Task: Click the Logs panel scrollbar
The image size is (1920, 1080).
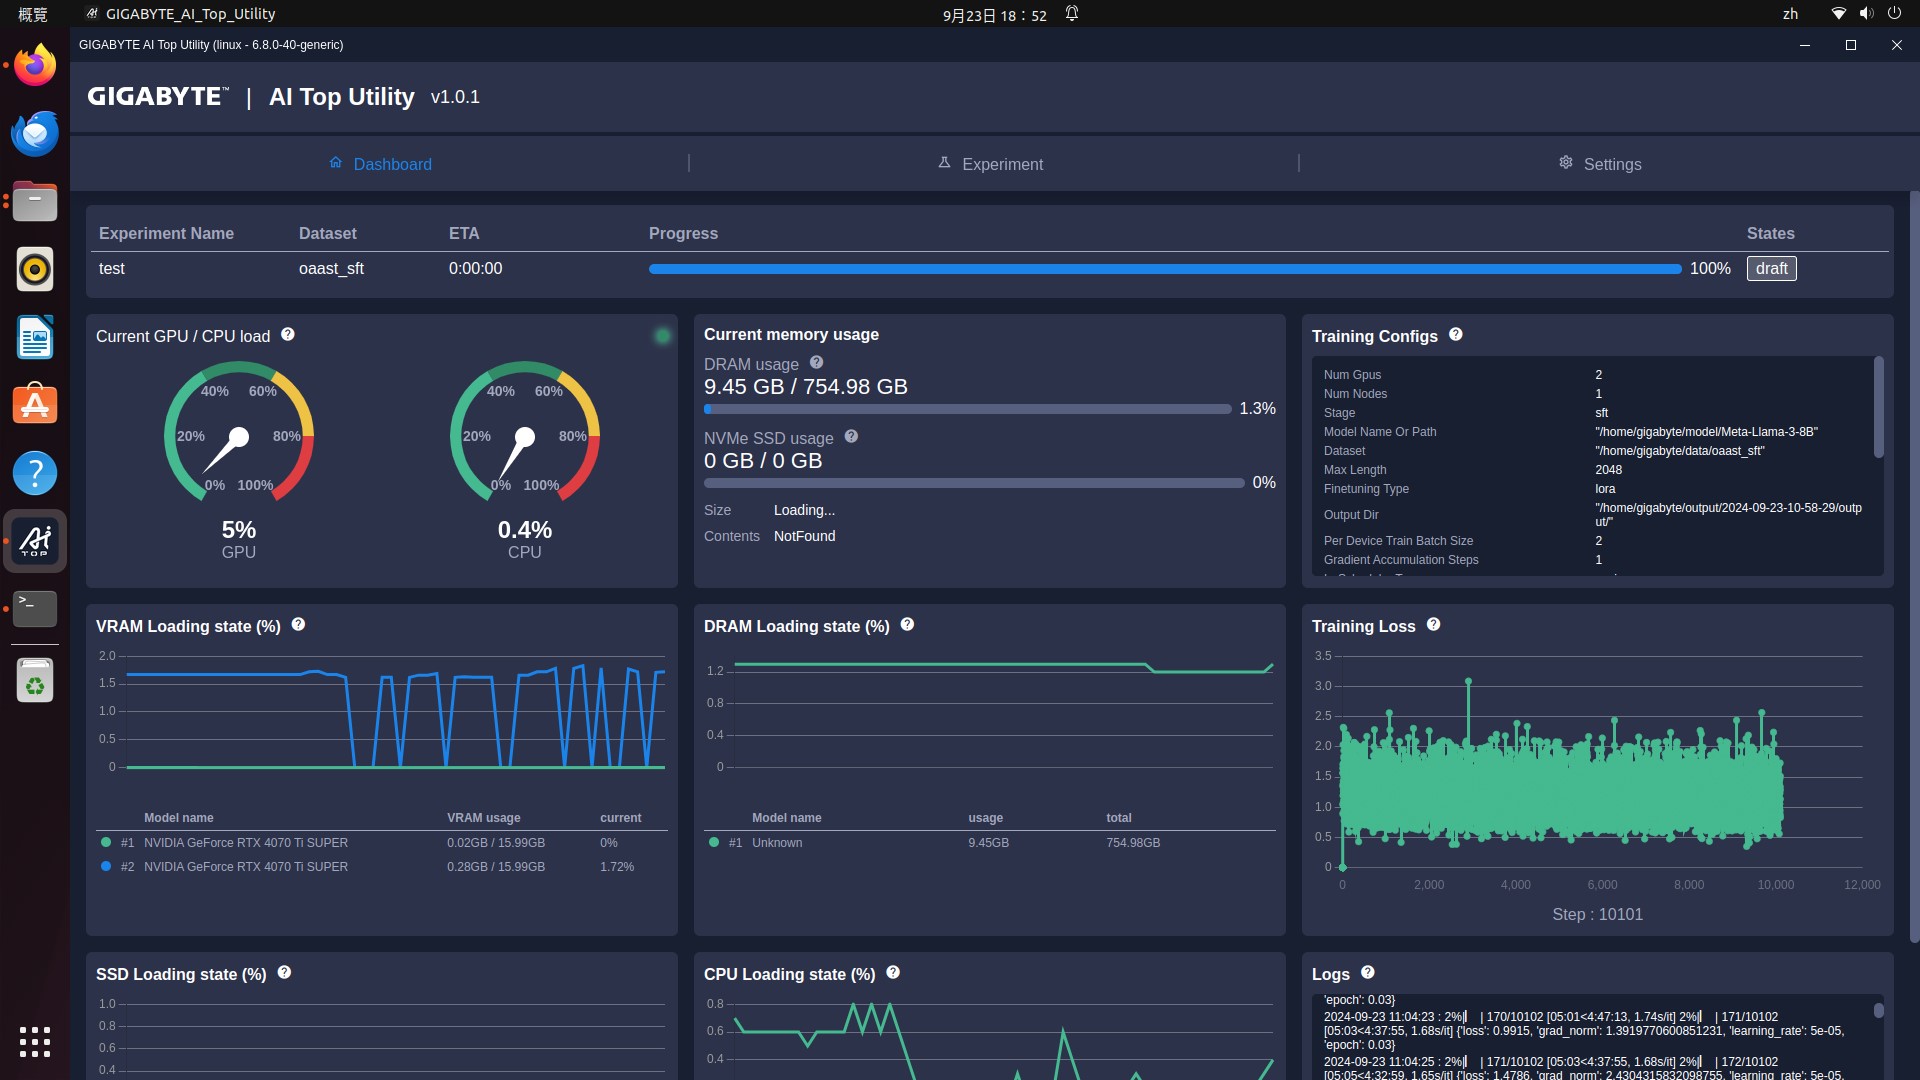Action: point(1878,1011)
